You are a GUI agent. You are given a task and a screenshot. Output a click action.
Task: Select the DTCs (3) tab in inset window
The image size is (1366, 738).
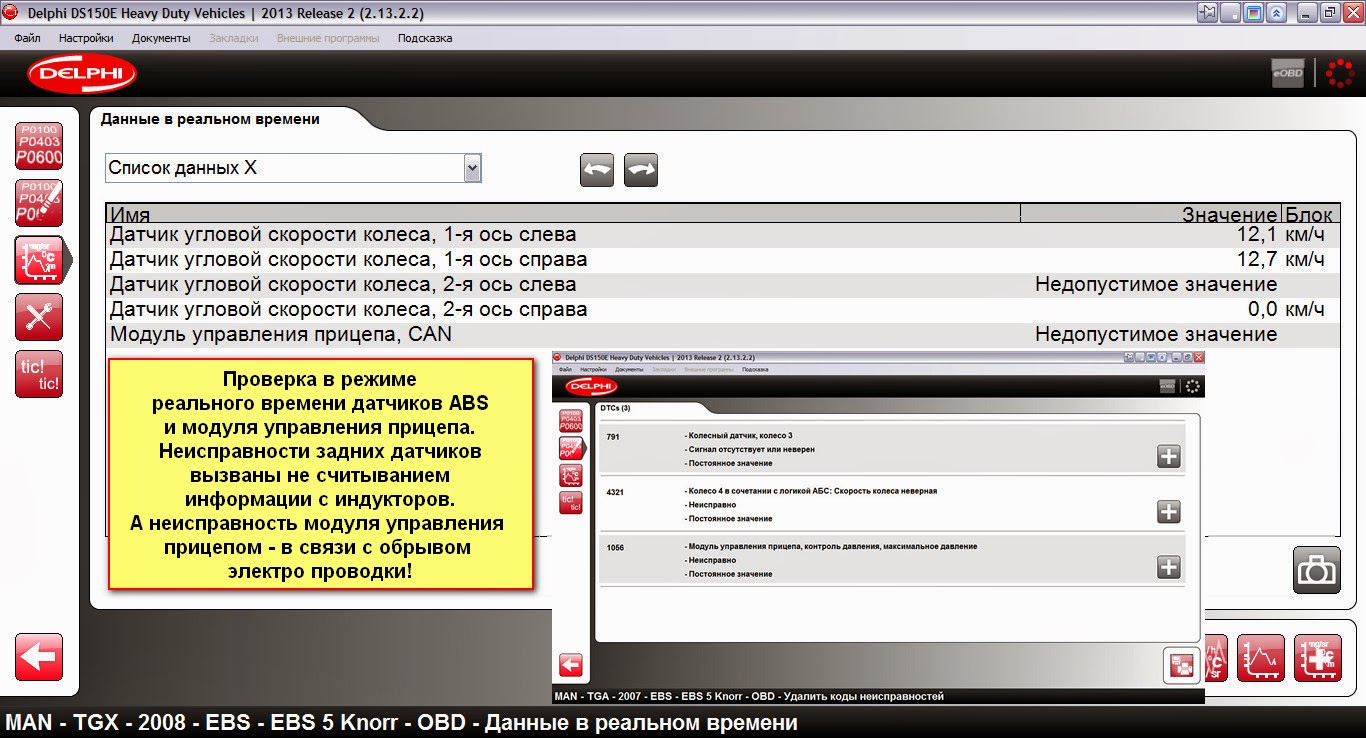coord(615,408)
